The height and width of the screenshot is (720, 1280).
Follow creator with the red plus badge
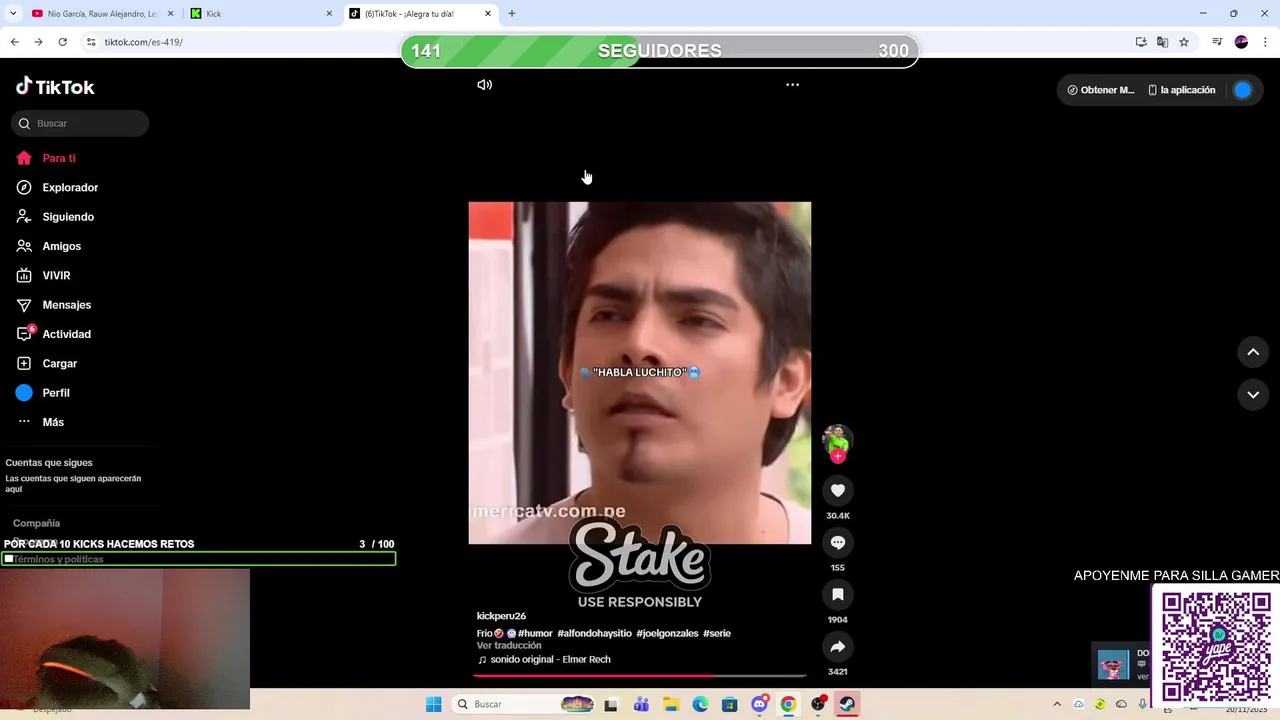pos(838,456)
